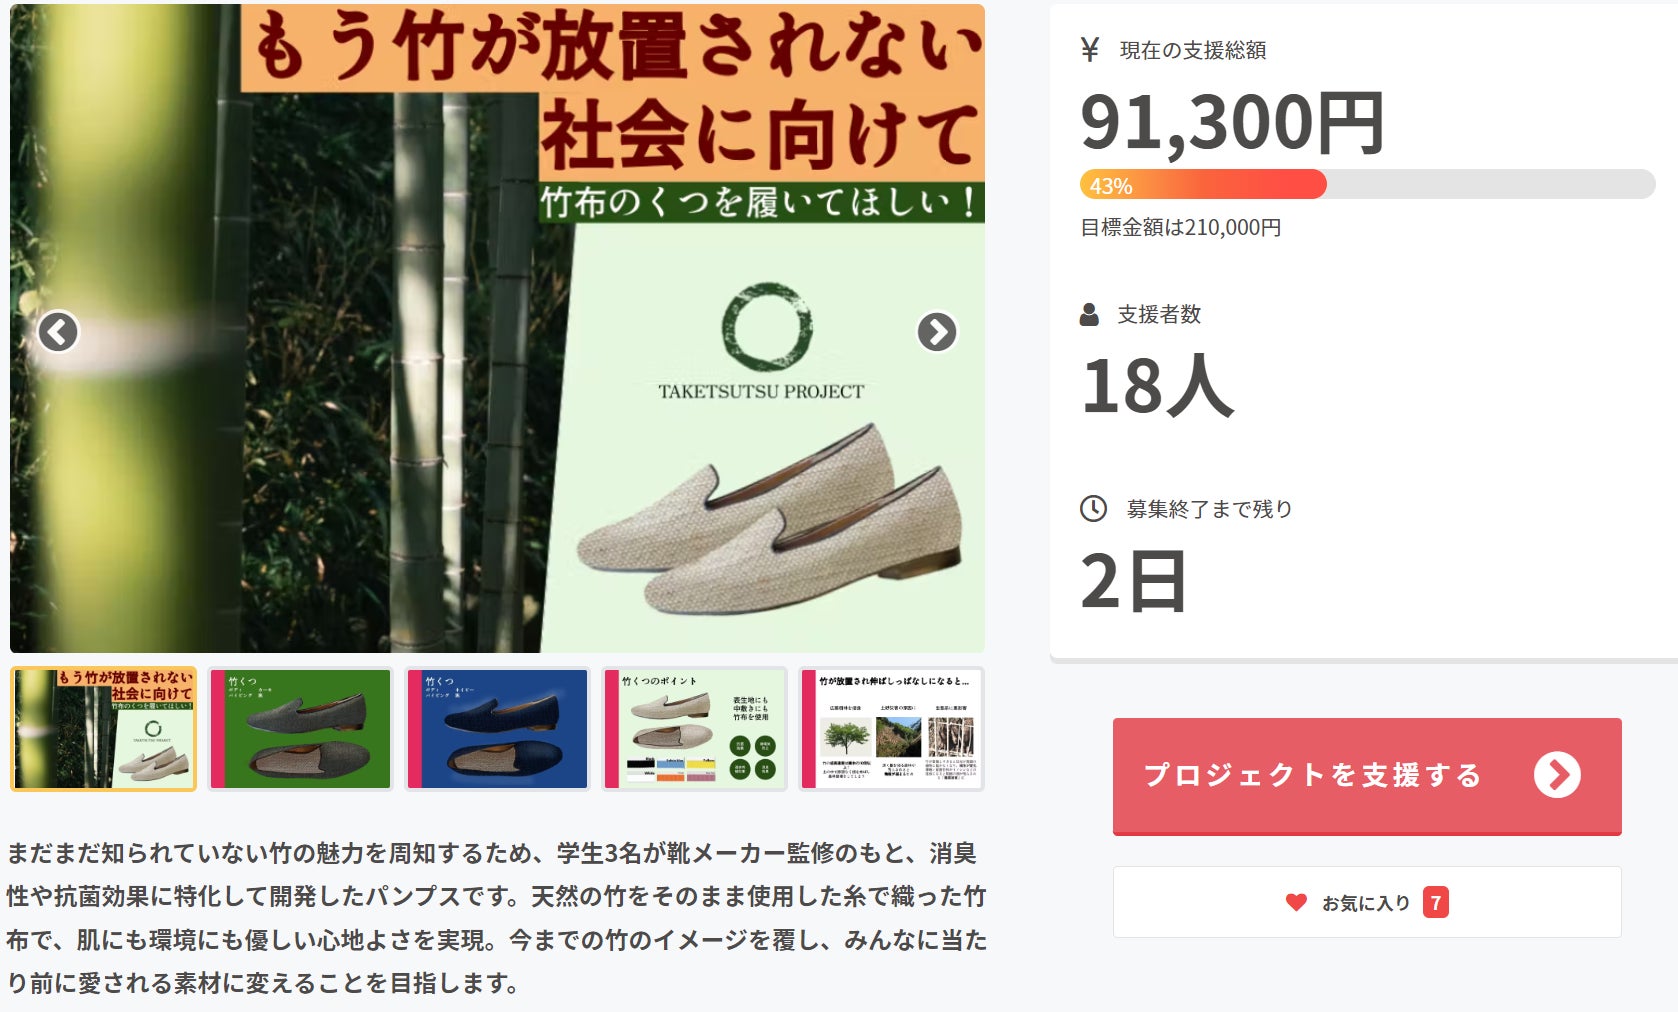
Task: Click the 91,300円 total amount
Action: 1232,123
